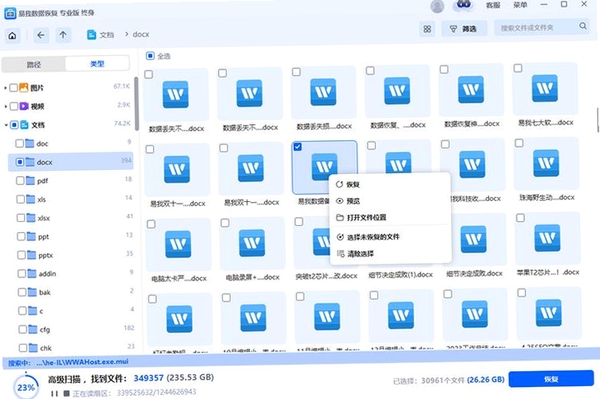600x399 pixels.
Task: Tick checkbox of 苹果T2芯片 docx file
Action: click(520, 218)
